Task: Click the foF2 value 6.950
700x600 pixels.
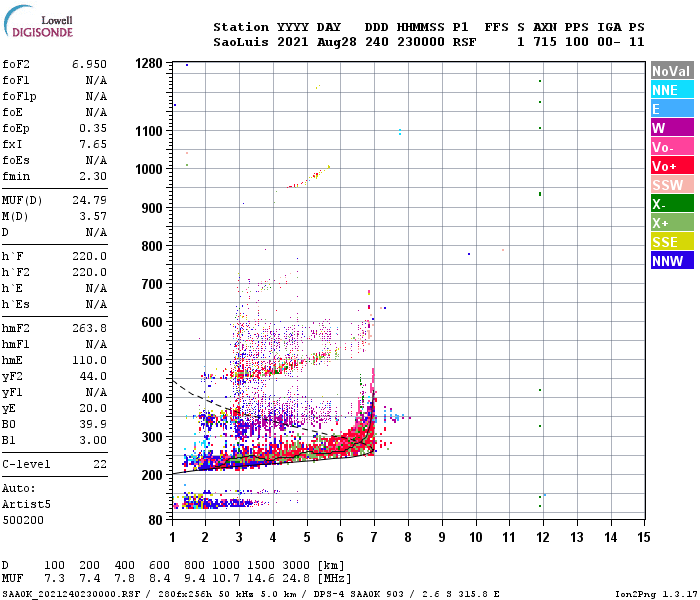Action: [89, 64]
